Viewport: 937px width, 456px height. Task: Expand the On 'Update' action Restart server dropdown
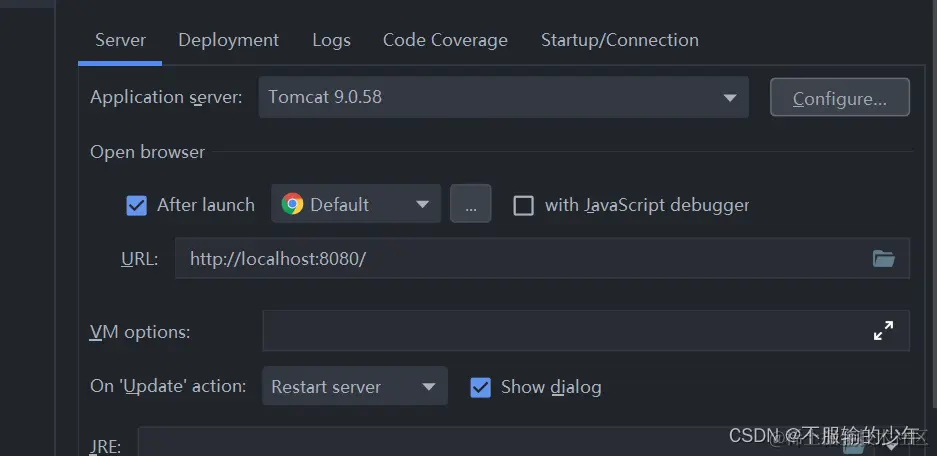[354, 387]
